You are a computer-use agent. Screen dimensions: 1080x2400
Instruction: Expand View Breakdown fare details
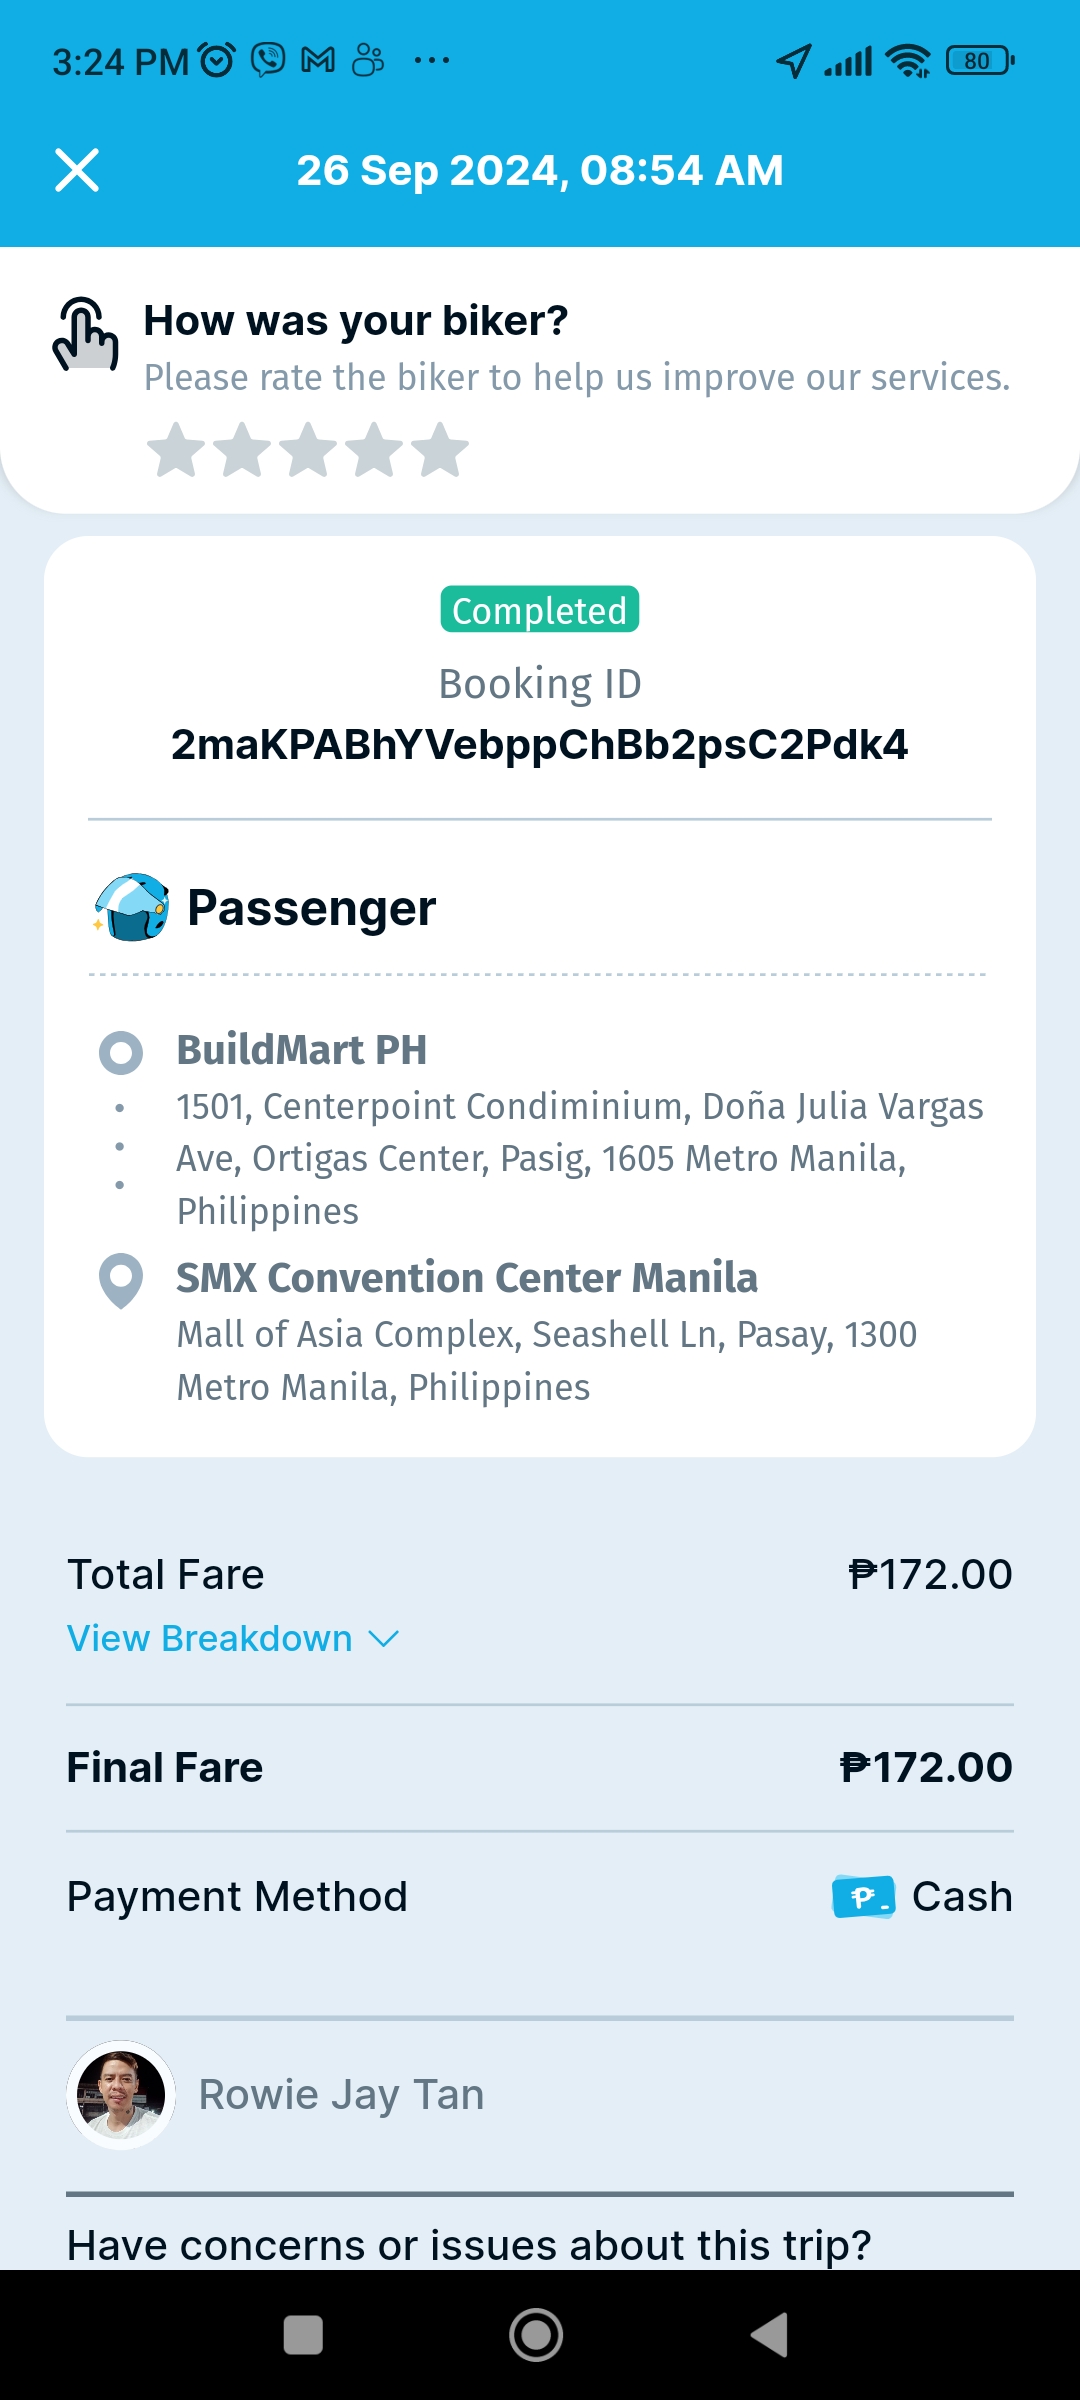pyautogui.click(x=210, y=1638)
